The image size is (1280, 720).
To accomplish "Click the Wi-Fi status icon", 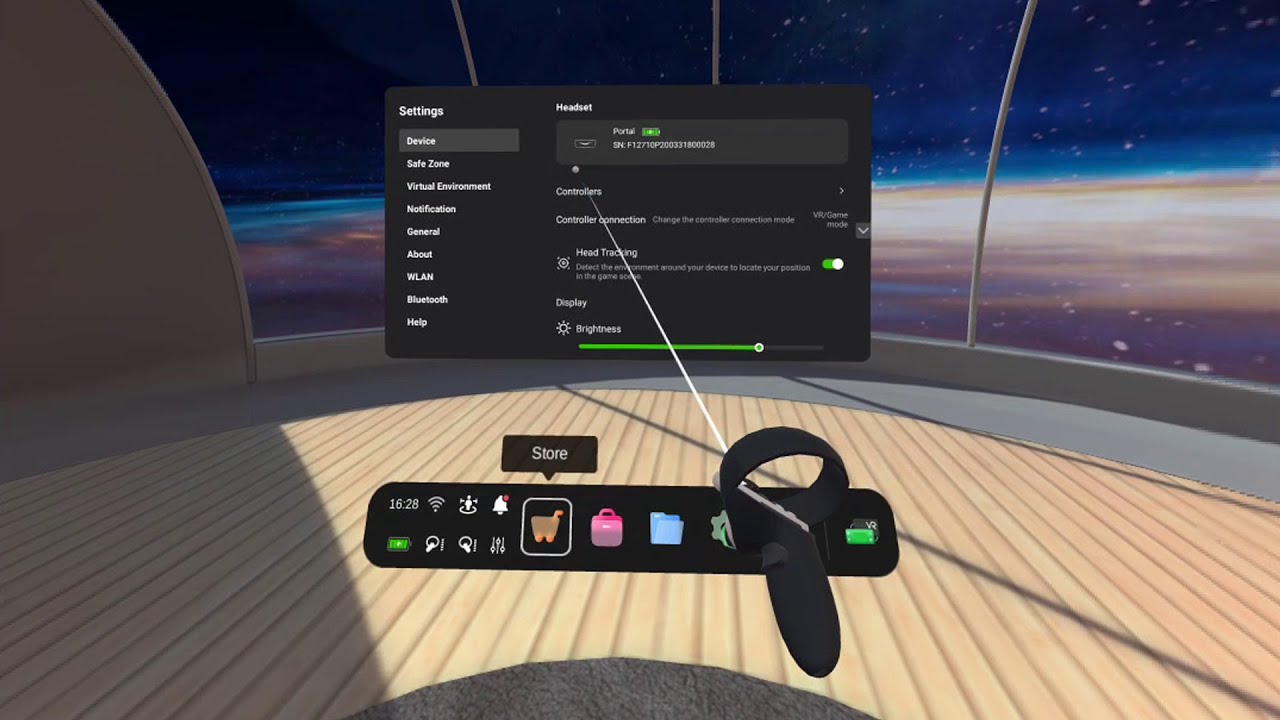I will pos(436,504).
